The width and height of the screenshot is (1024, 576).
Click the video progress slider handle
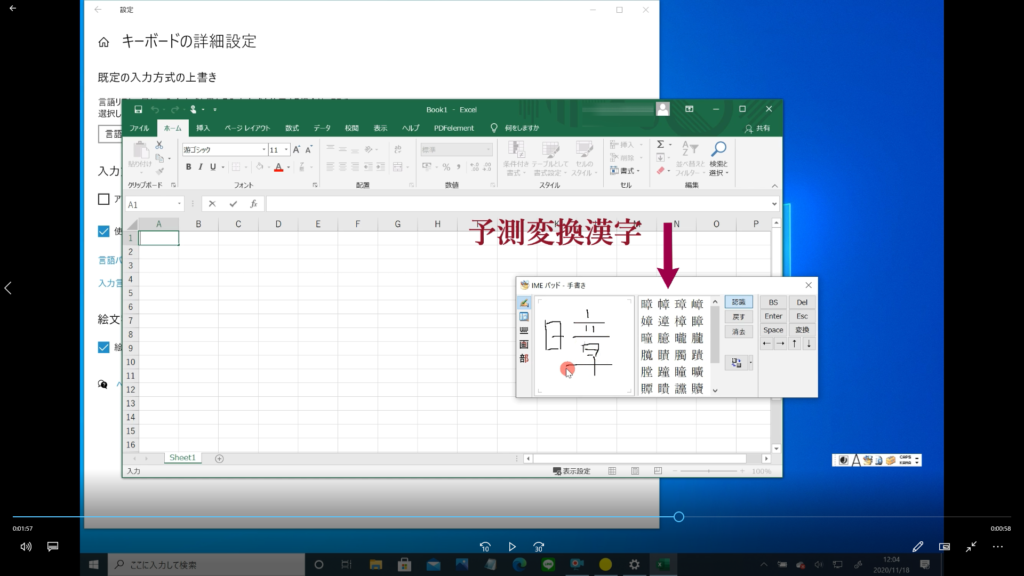[679, 517]
